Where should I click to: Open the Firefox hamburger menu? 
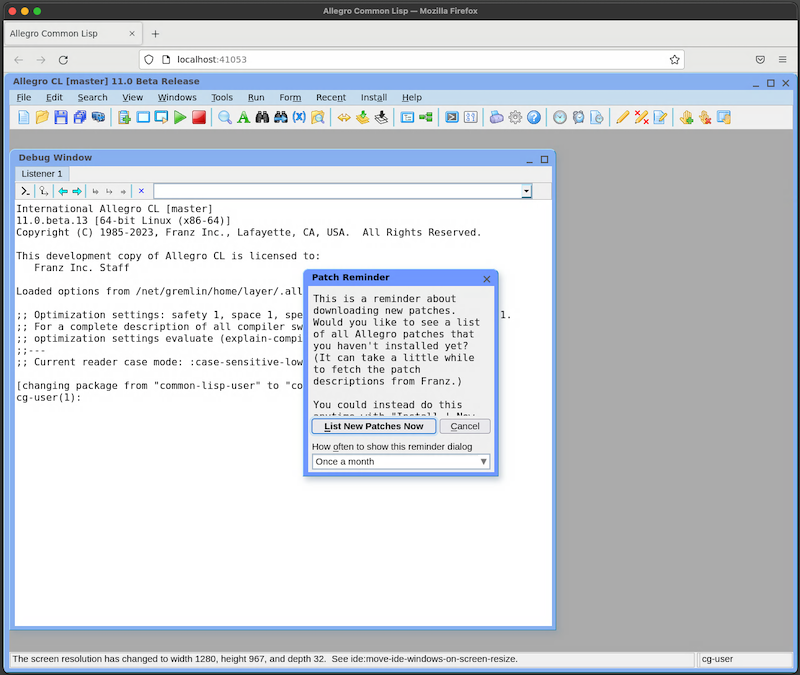(x=784, y=59)
